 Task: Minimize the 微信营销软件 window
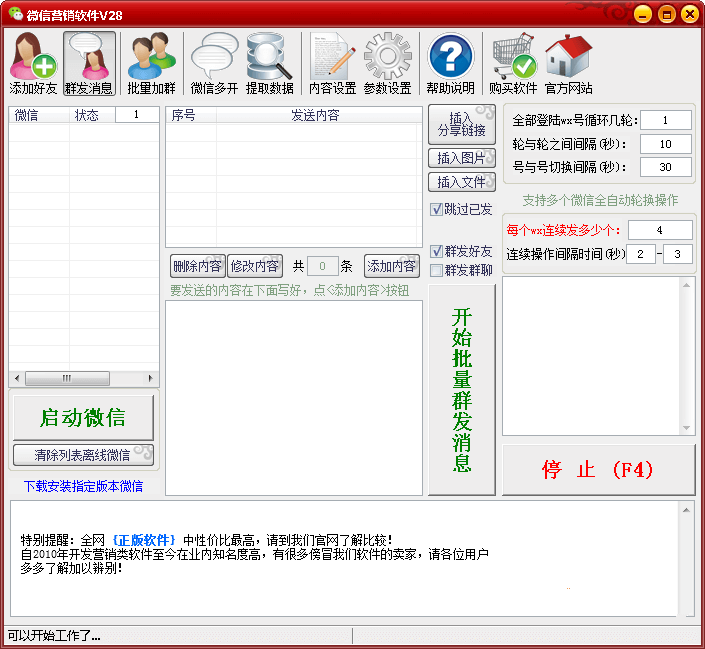(x=643, y=14)
